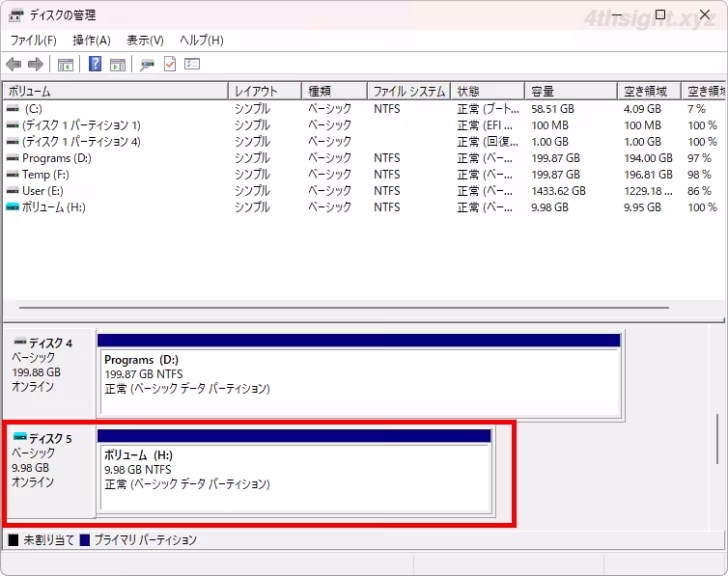The image size is (728, 576).
Task: Click the ディスク 4 disk icon
Action: pos(20,342)
